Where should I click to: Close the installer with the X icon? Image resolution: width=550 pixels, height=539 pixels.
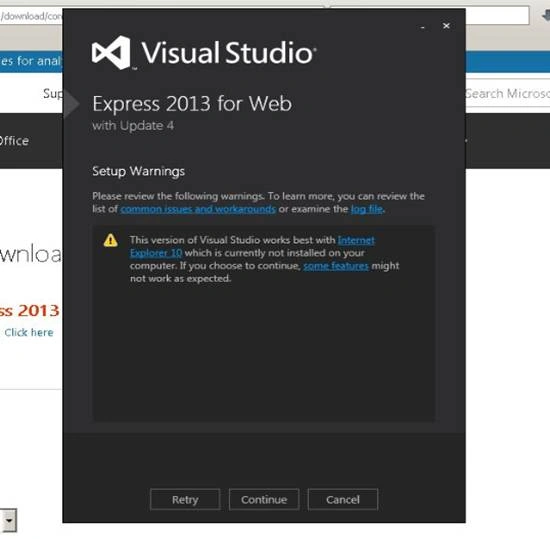click(446, 26)
